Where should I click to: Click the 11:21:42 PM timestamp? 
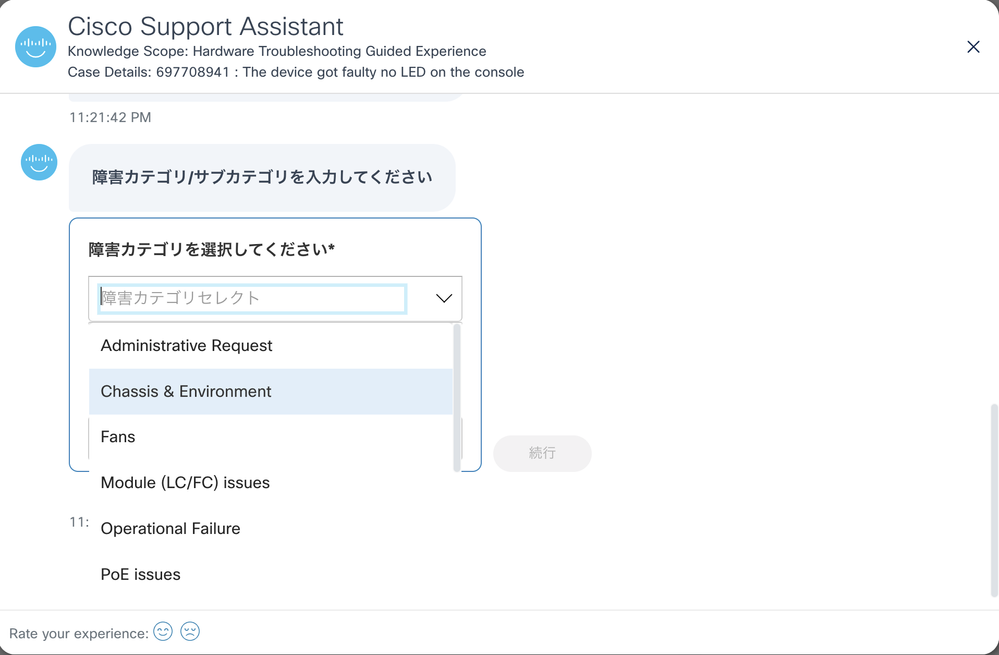[110, 117]
